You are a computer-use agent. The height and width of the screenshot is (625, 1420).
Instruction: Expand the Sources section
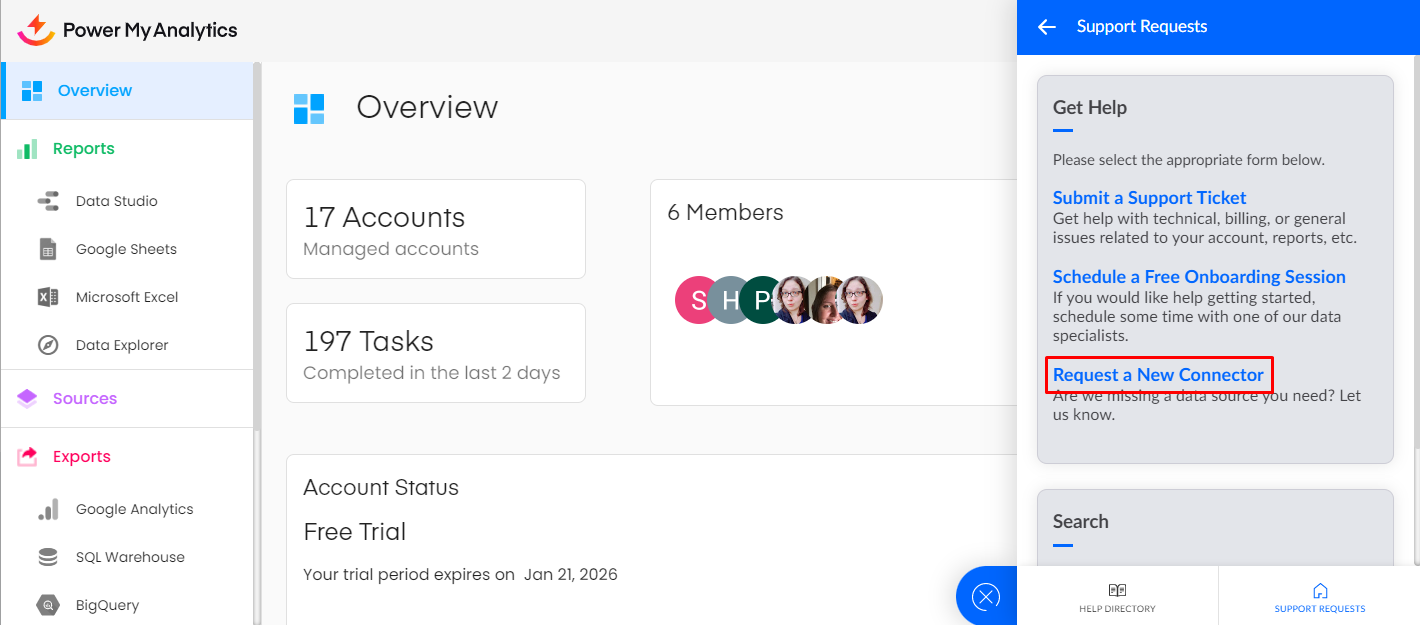click(84, 399)
